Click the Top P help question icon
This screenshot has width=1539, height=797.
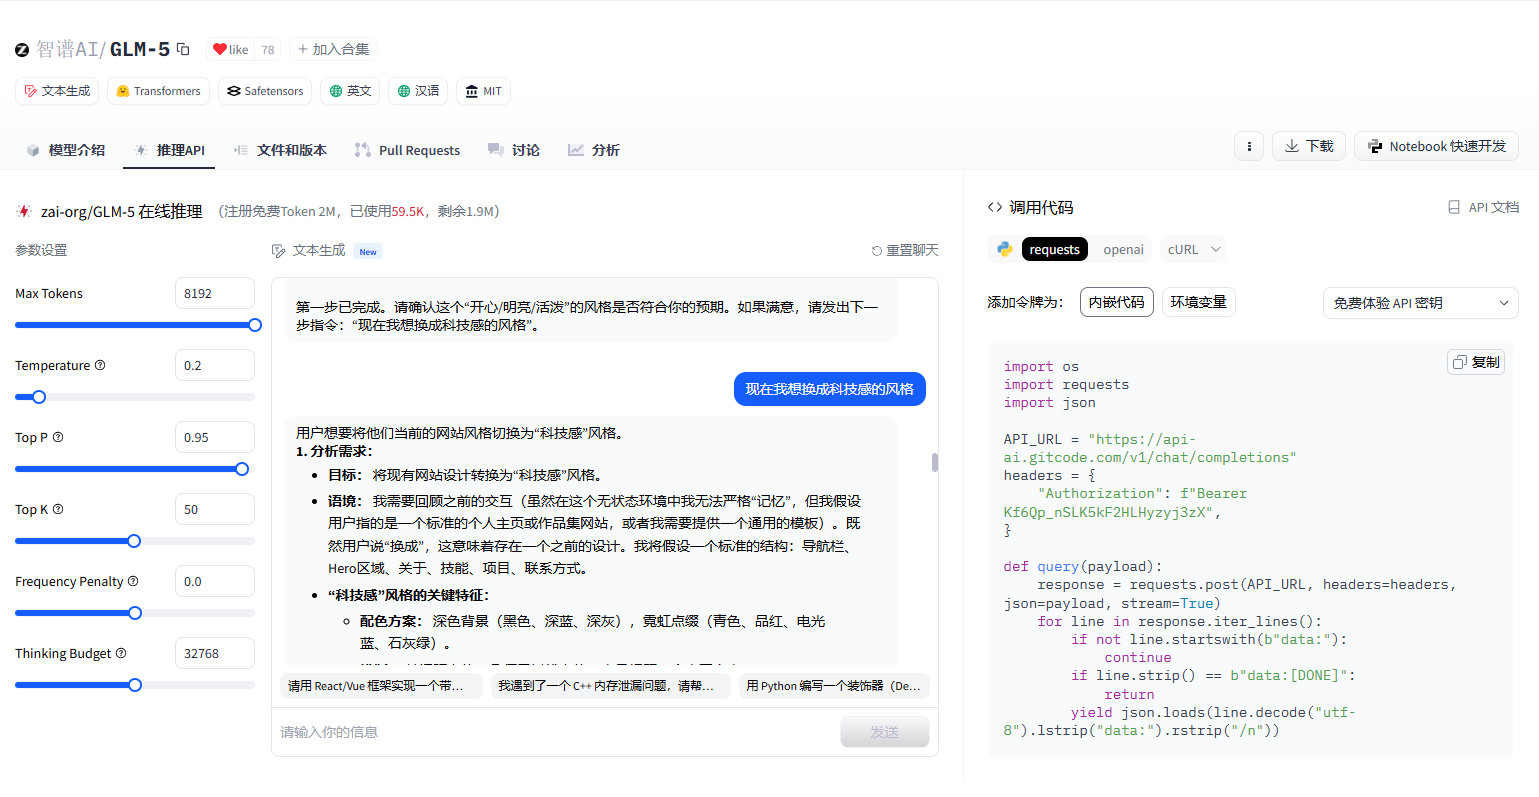58,437
